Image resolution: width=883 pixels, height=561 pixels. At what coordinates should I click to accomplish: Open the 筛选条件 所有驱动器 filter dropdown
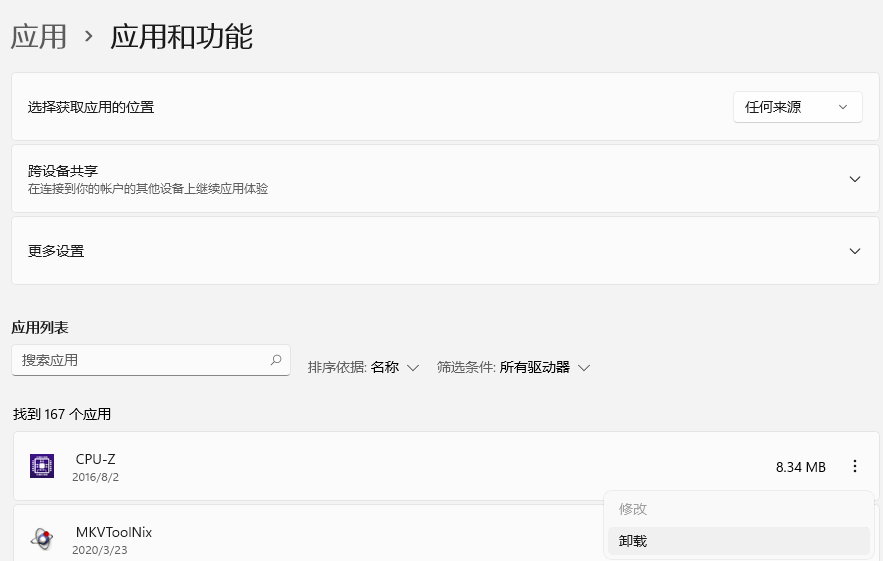[513, 367]
